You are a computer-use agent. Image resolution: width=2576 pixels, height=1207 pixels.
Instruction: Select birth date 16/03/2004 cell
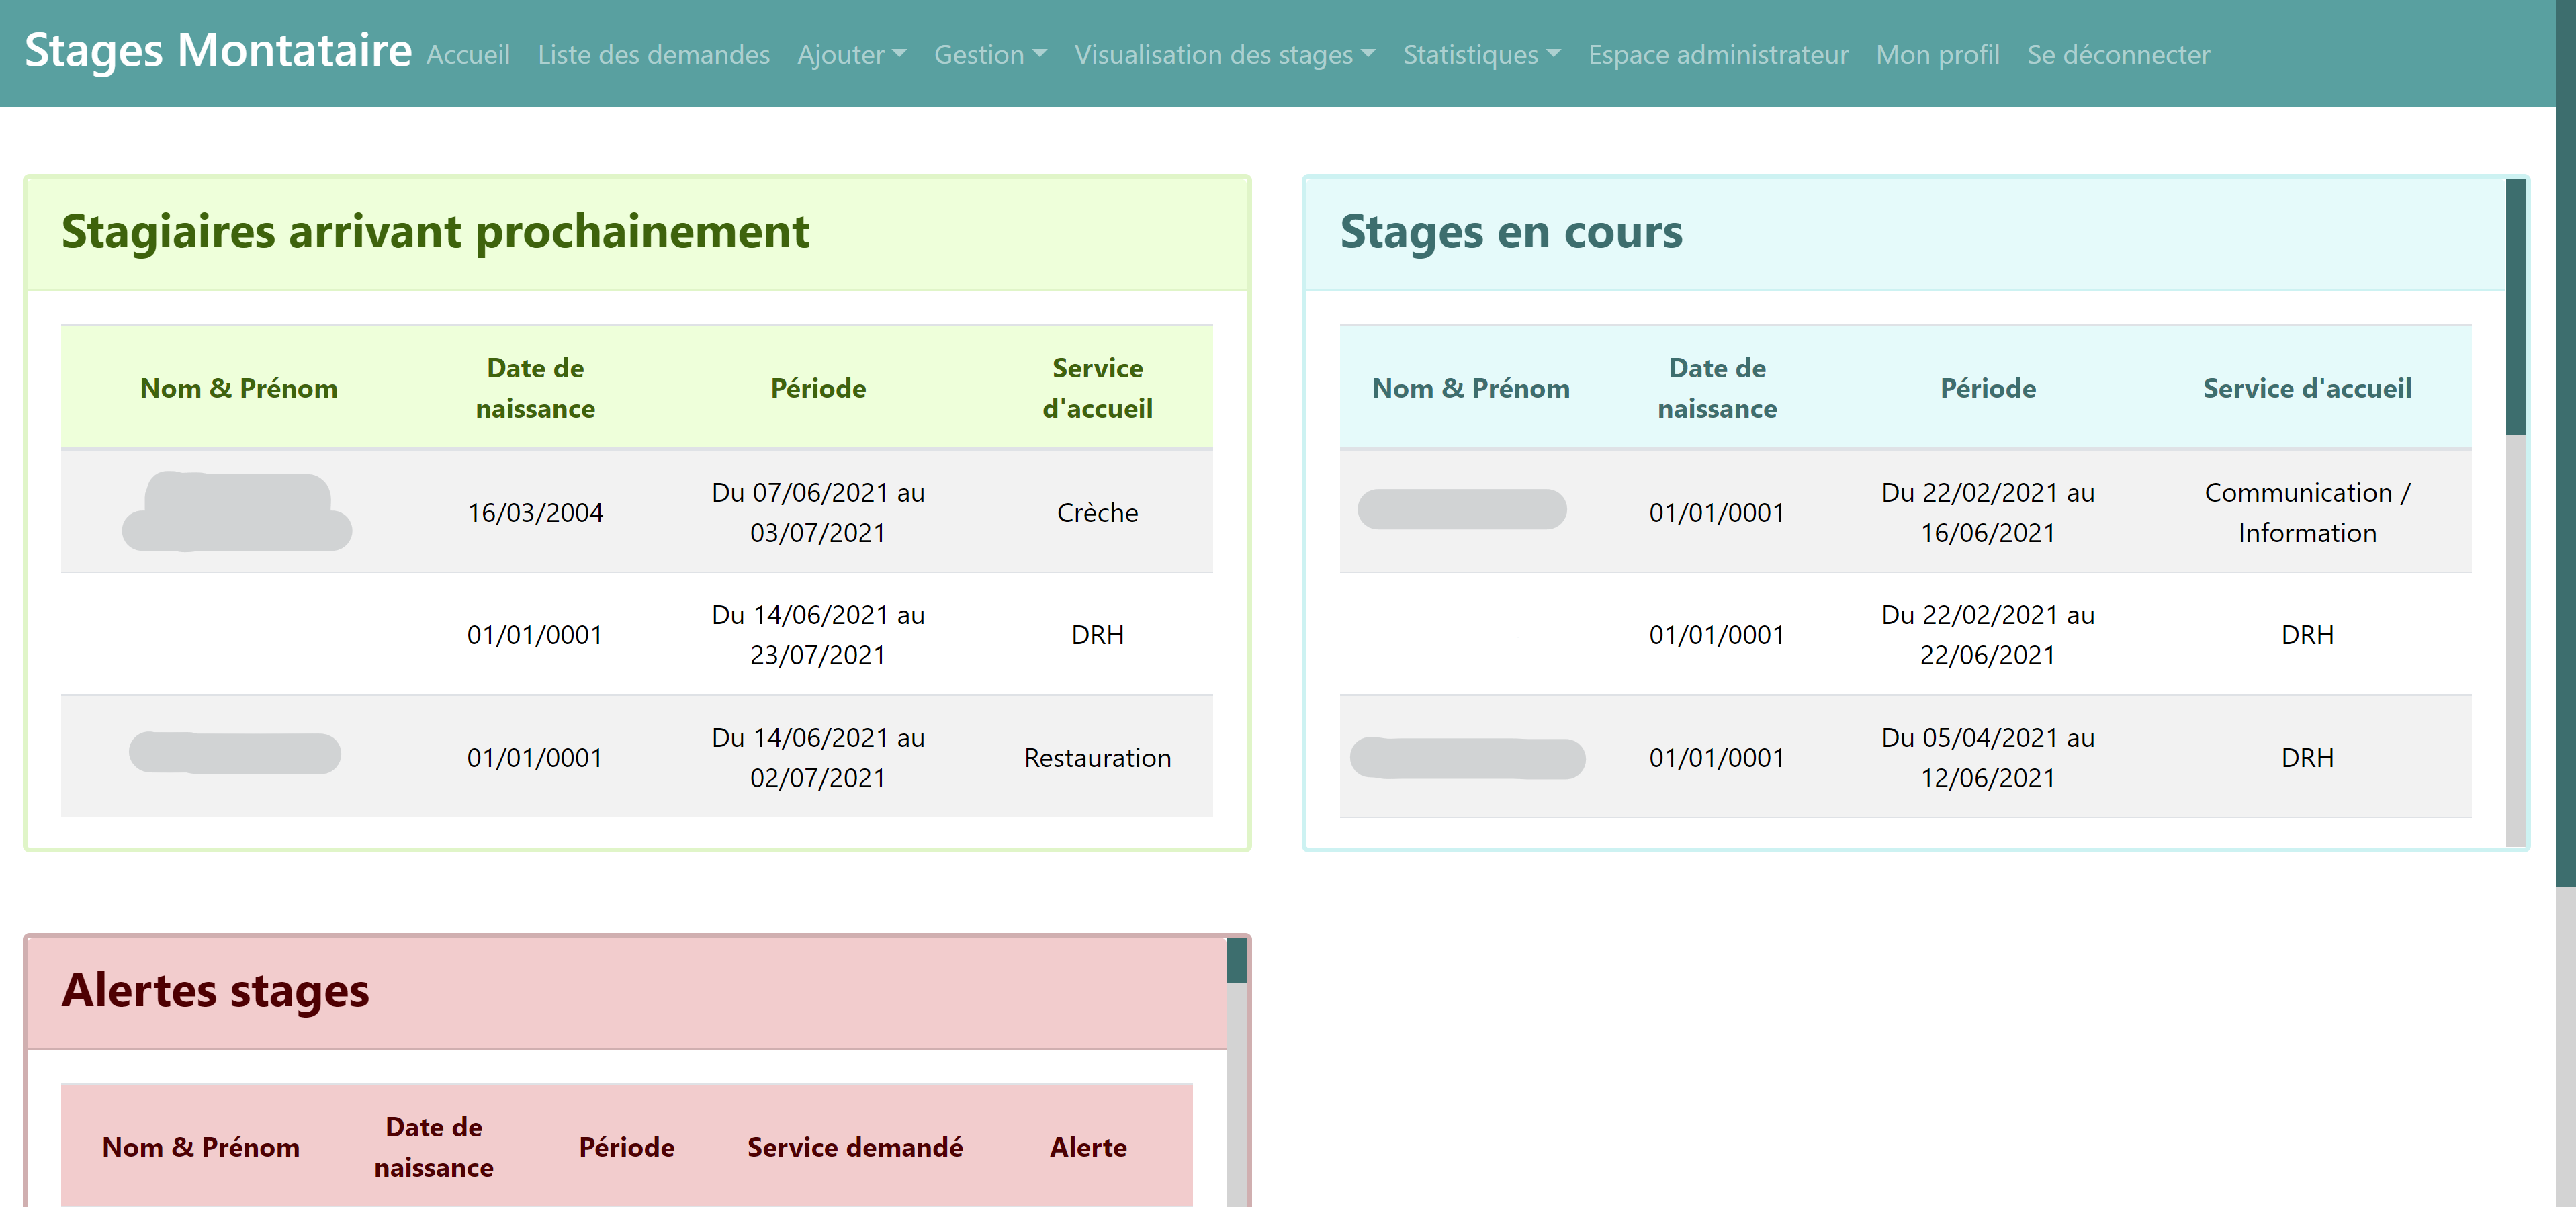pos(535,512)
